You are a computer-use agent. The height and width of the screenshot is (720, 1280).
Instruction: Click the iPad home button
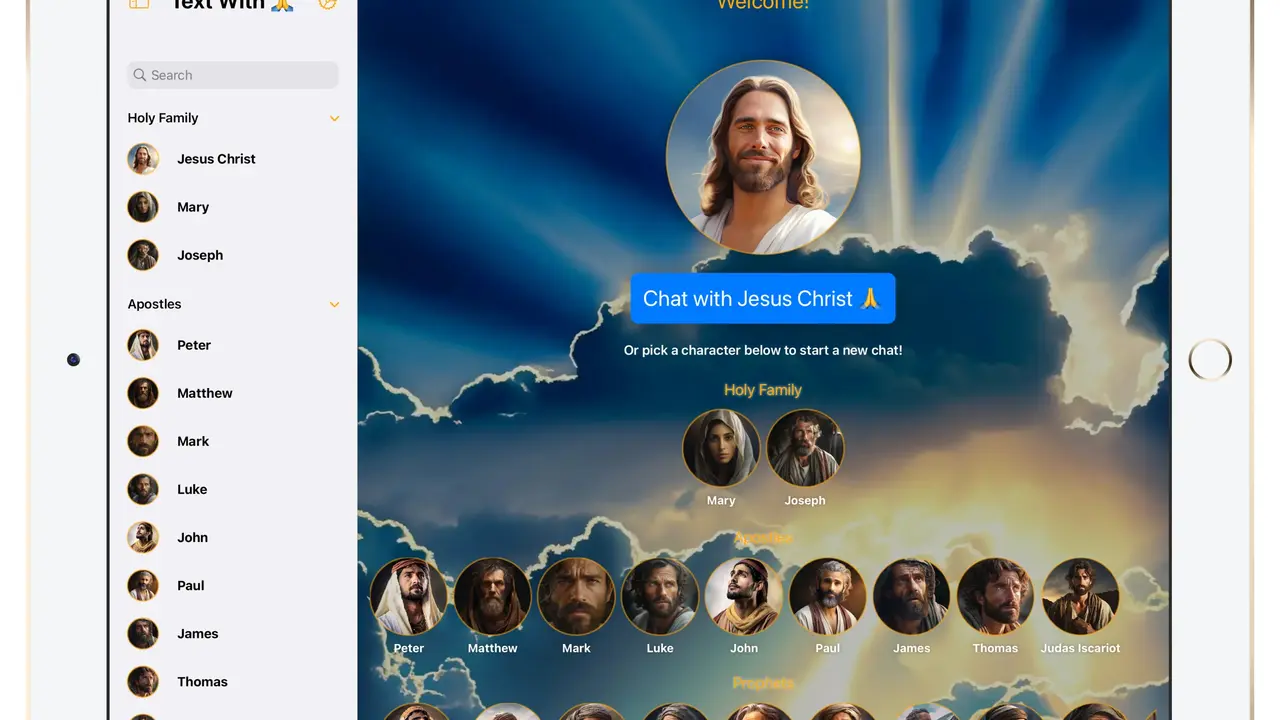pyautogui.click(x=1210, y=360)
